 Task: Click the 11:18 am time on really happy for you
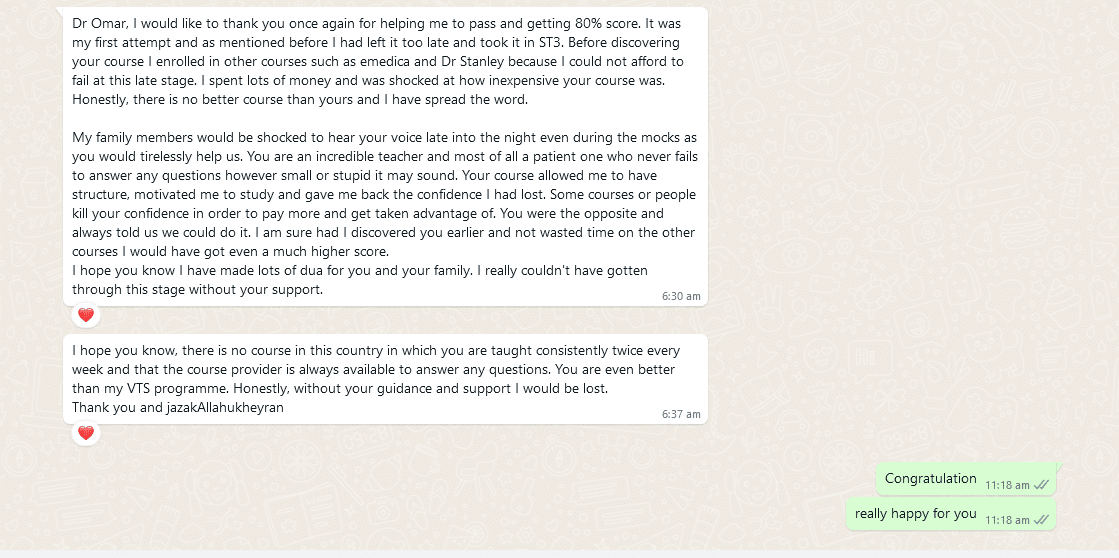click(1007, 520)
